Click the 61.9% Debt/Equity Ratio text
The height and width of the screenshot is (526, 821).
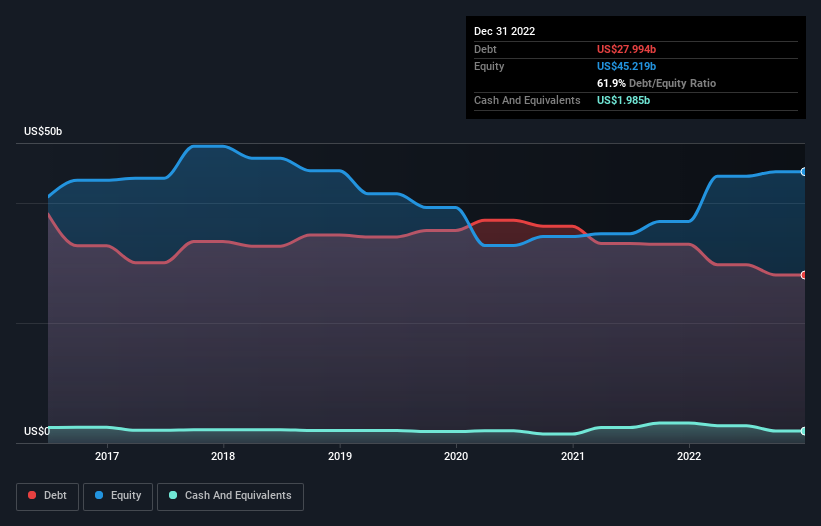pos(657,83)
